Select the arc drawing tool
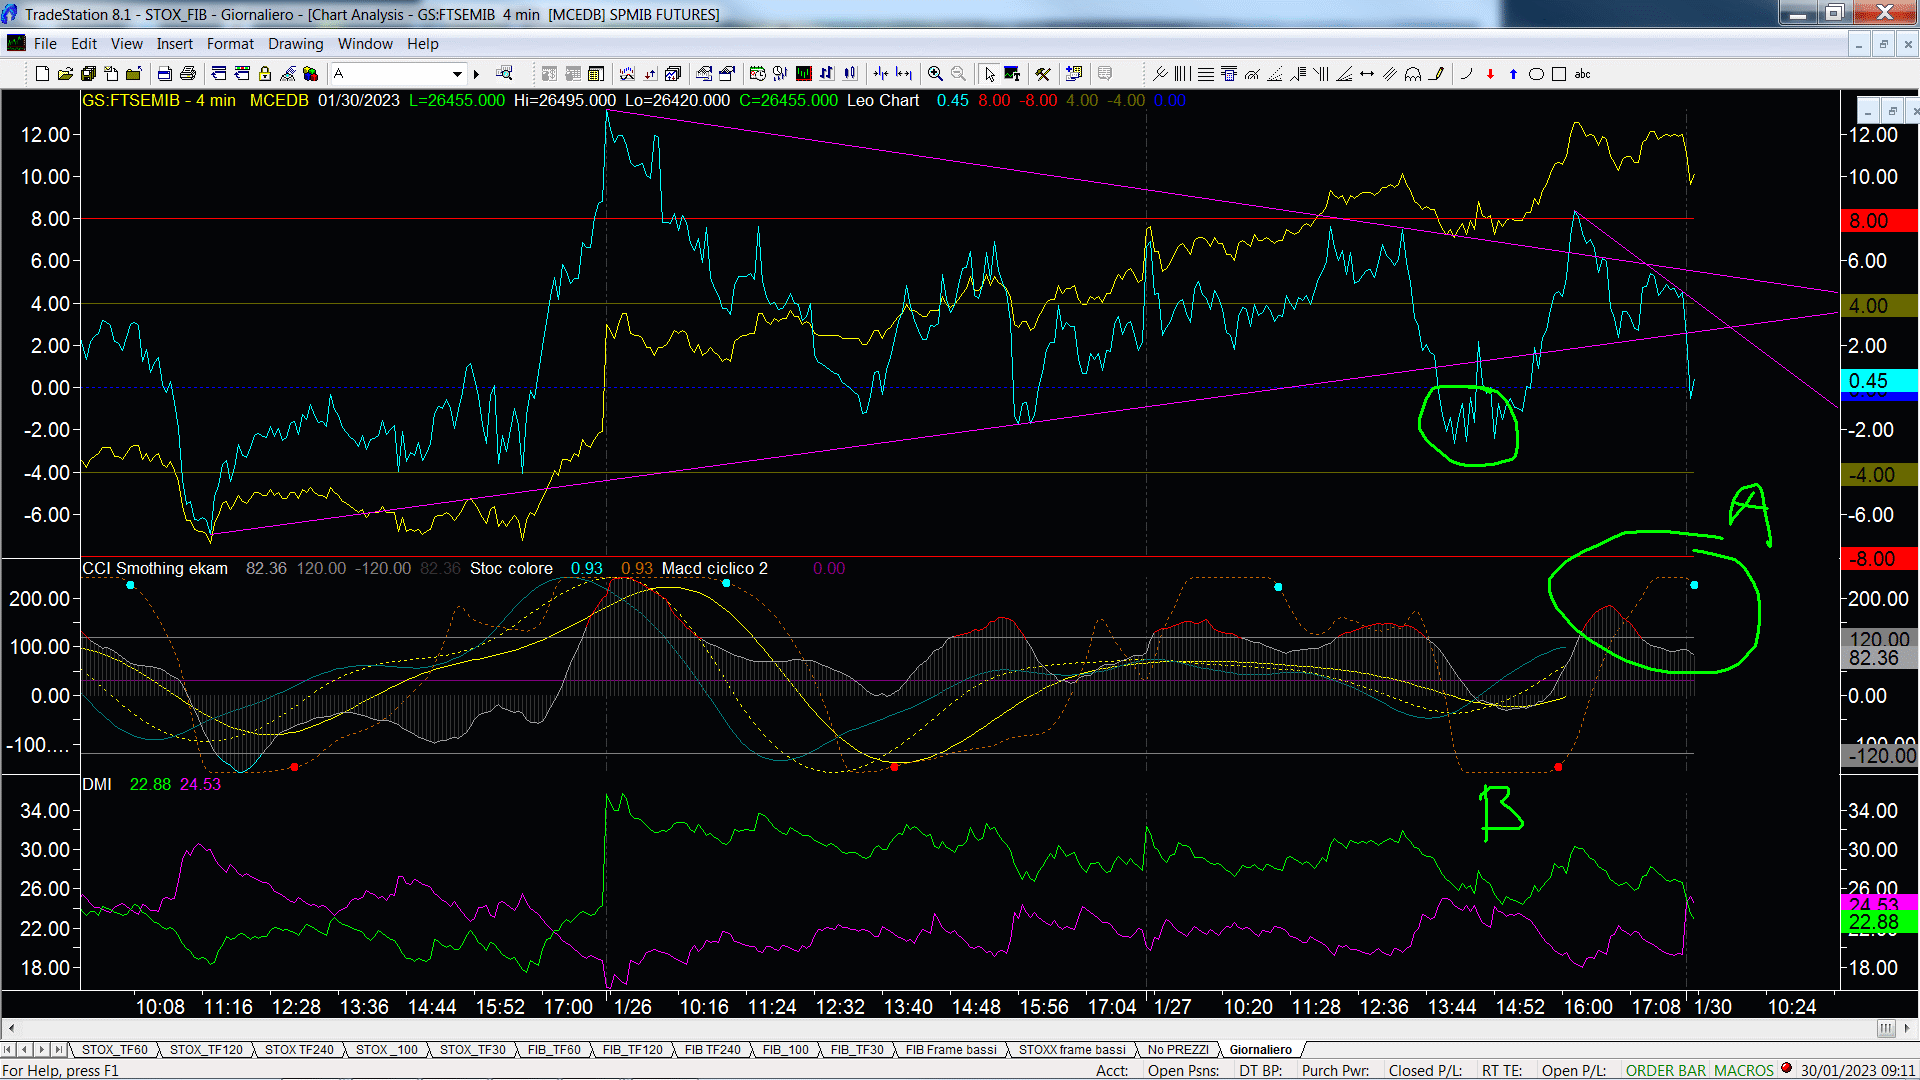This screenshot has width=1920, height=1080. pos(1466,74)
